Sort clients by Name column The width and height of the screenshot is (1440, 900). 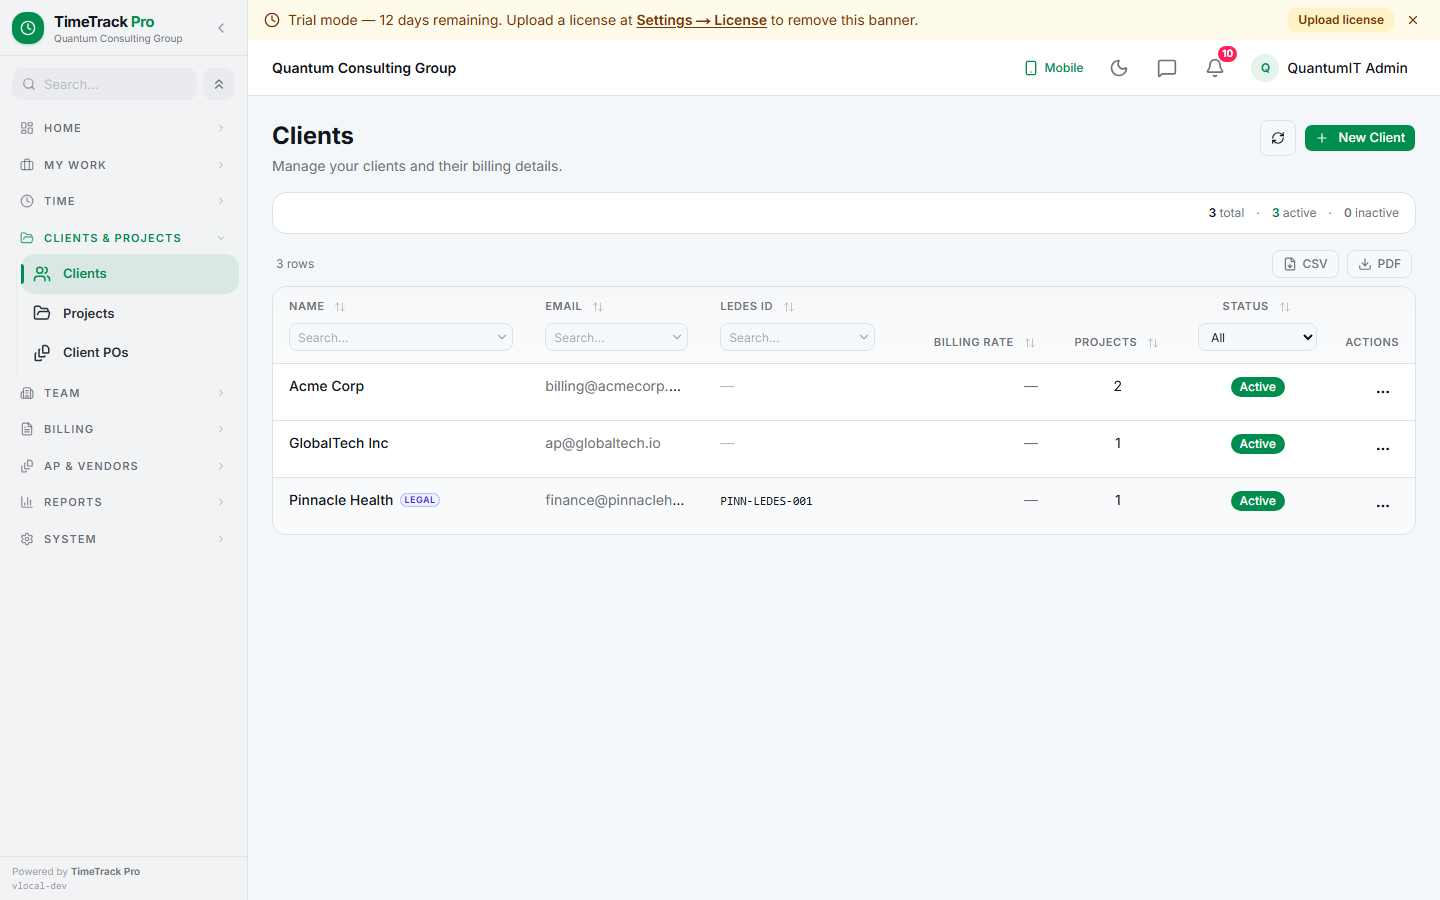coord(340,307)
